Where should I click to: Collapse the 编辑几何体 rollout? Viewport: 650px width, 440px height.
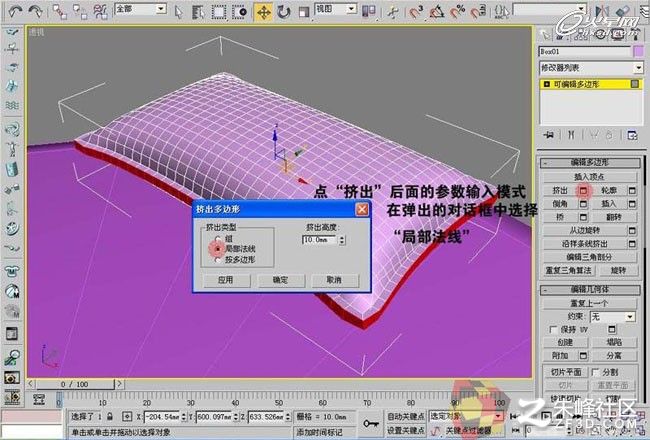click(590, 289)
